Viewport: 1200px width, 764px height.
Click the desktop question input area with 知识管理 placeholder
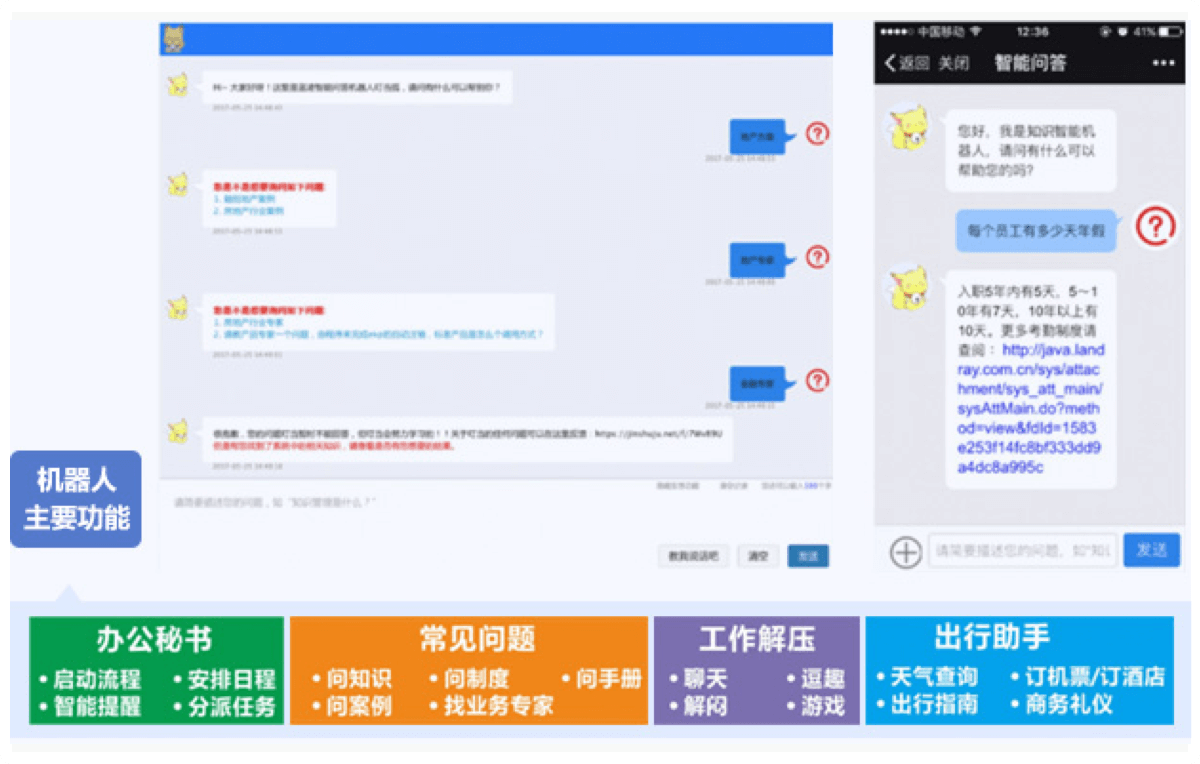[x=495, y=517]
